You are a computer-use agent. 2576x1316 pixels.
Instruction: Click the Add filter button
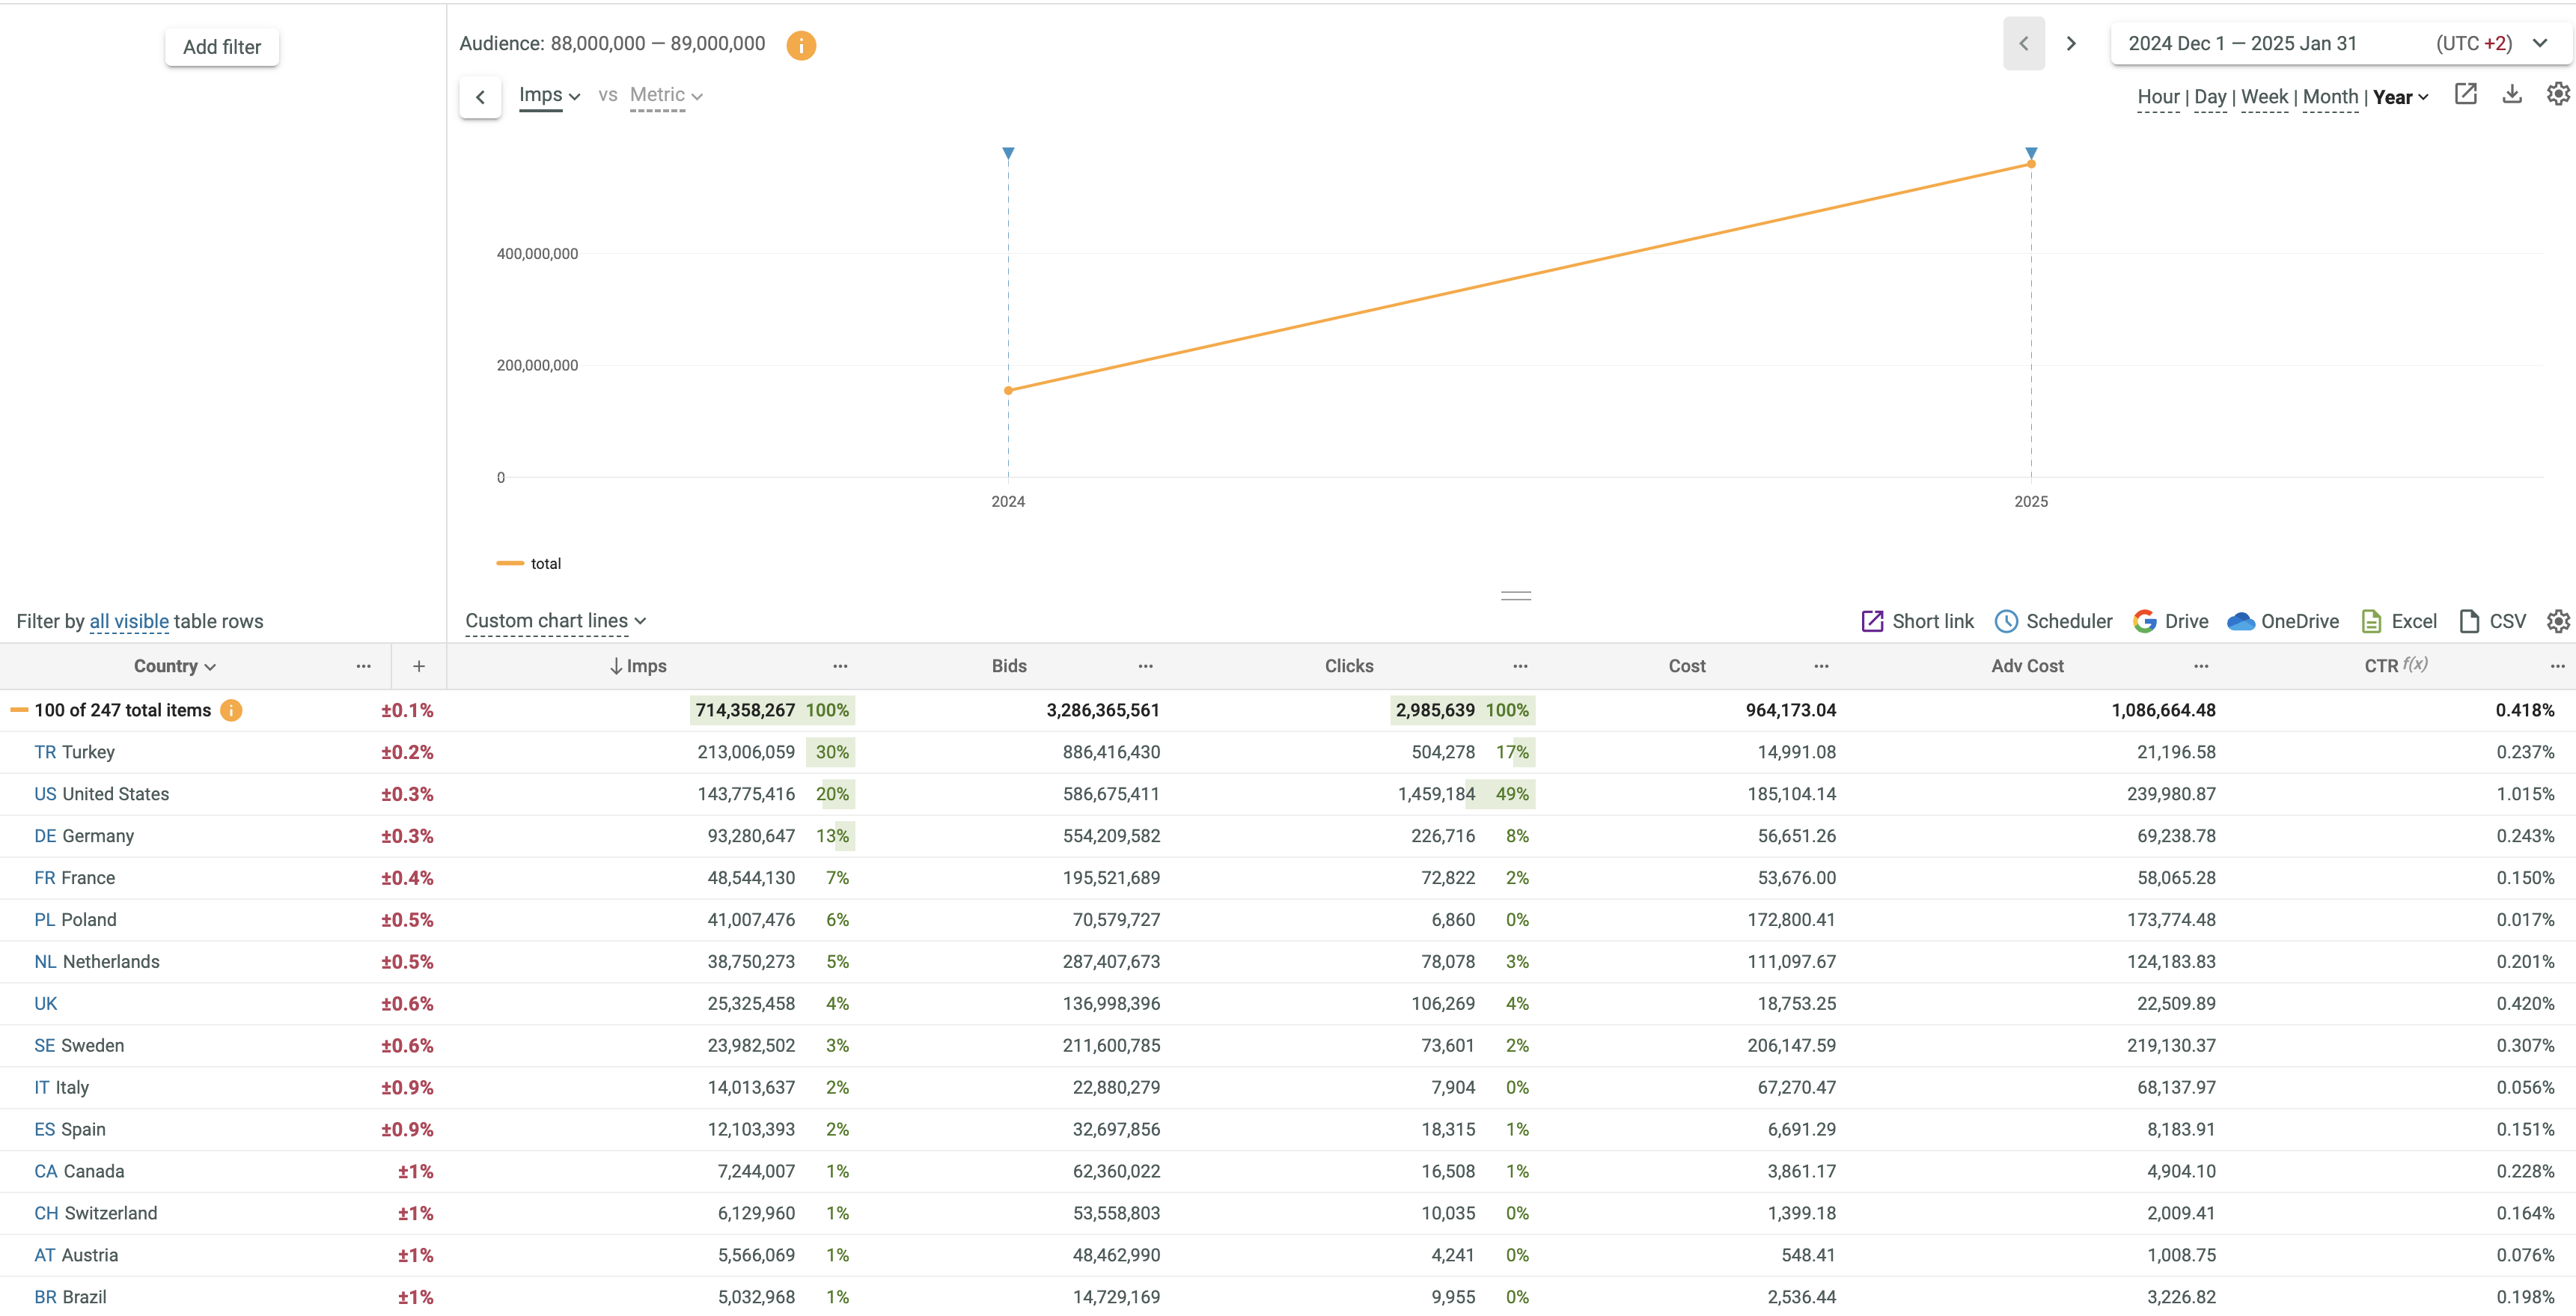click(x=222, y=47)
